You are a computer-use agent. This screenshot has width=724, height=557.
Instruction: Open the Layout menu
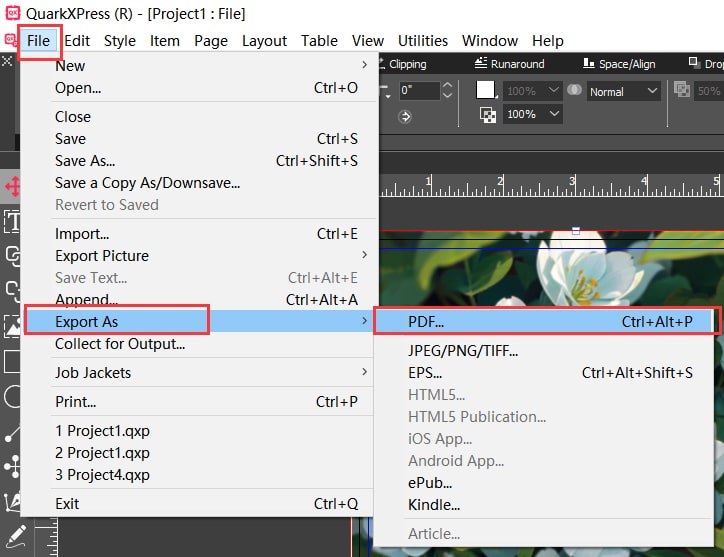264,41
